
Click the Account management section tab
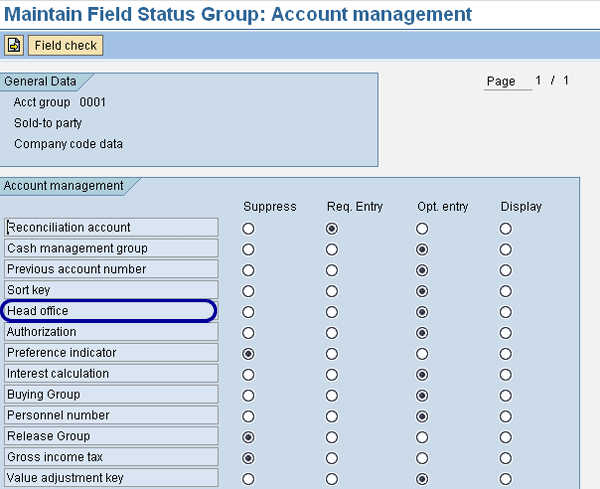65,186
